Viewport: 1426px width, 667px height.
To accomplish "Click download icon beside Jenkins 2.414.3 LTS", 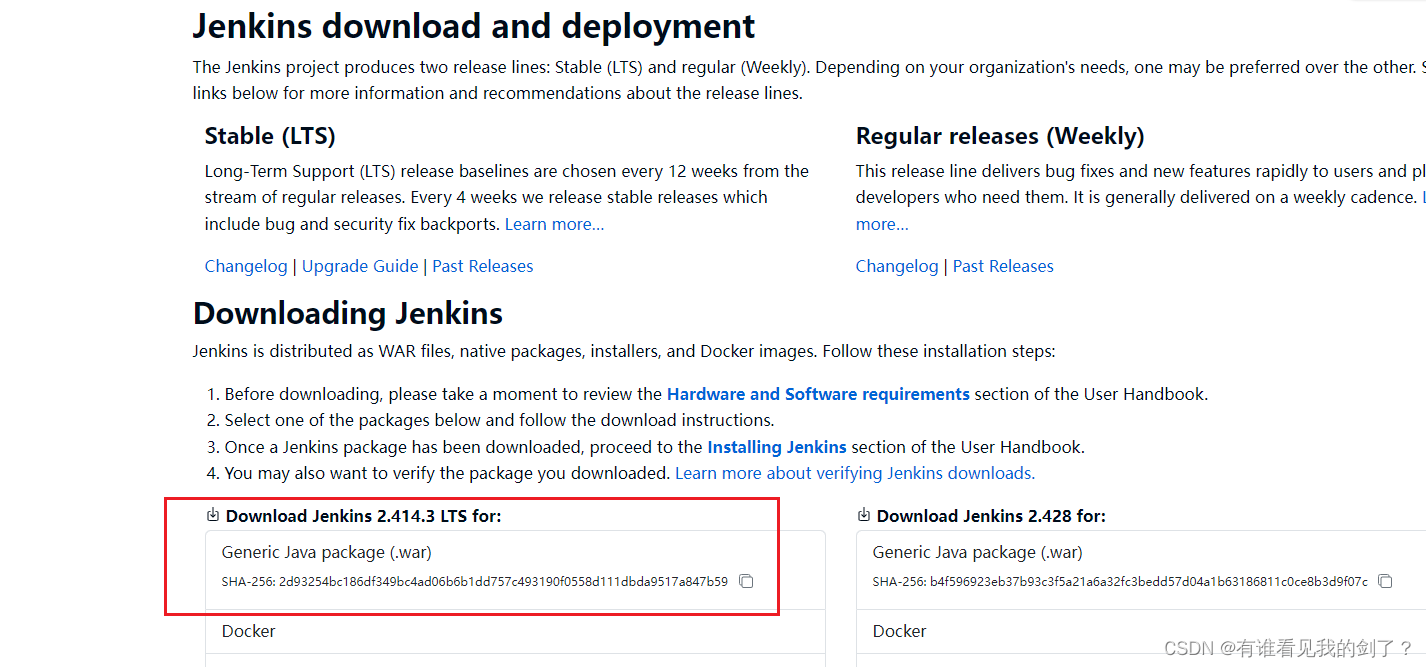I will pos(212,515).
